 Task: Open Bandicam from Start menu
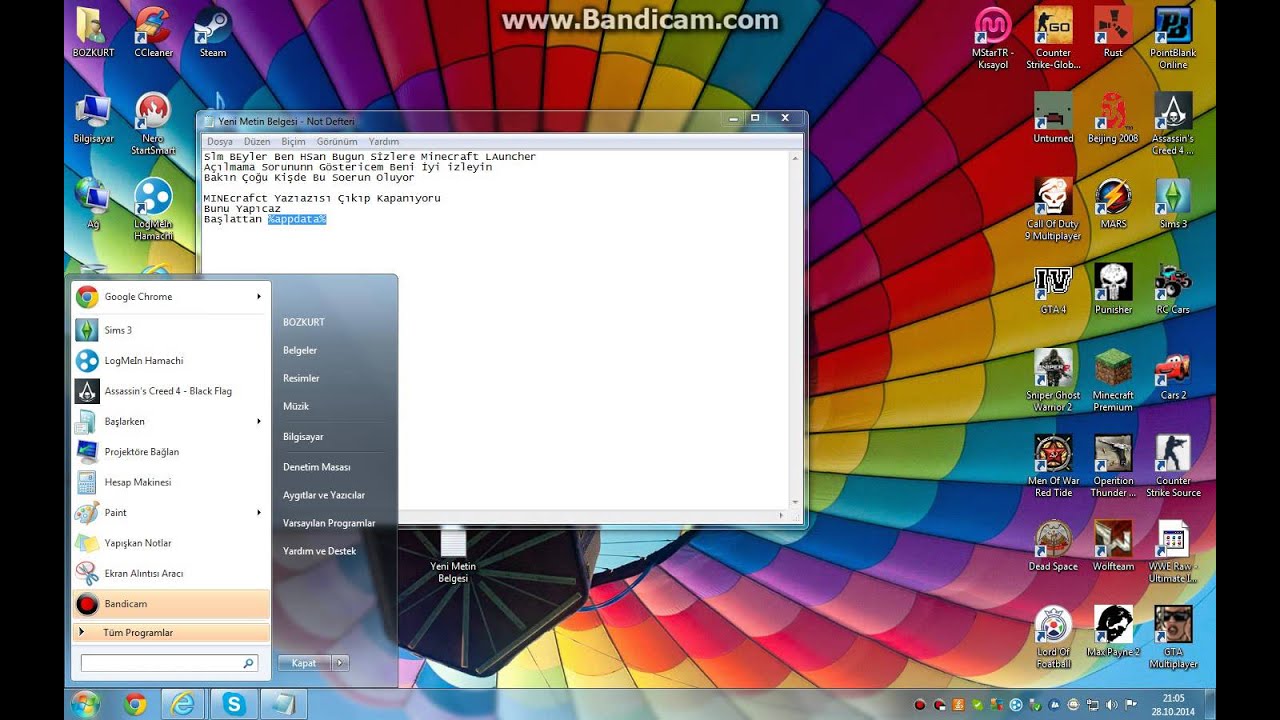pyautogui.click(x=172, y=604)
